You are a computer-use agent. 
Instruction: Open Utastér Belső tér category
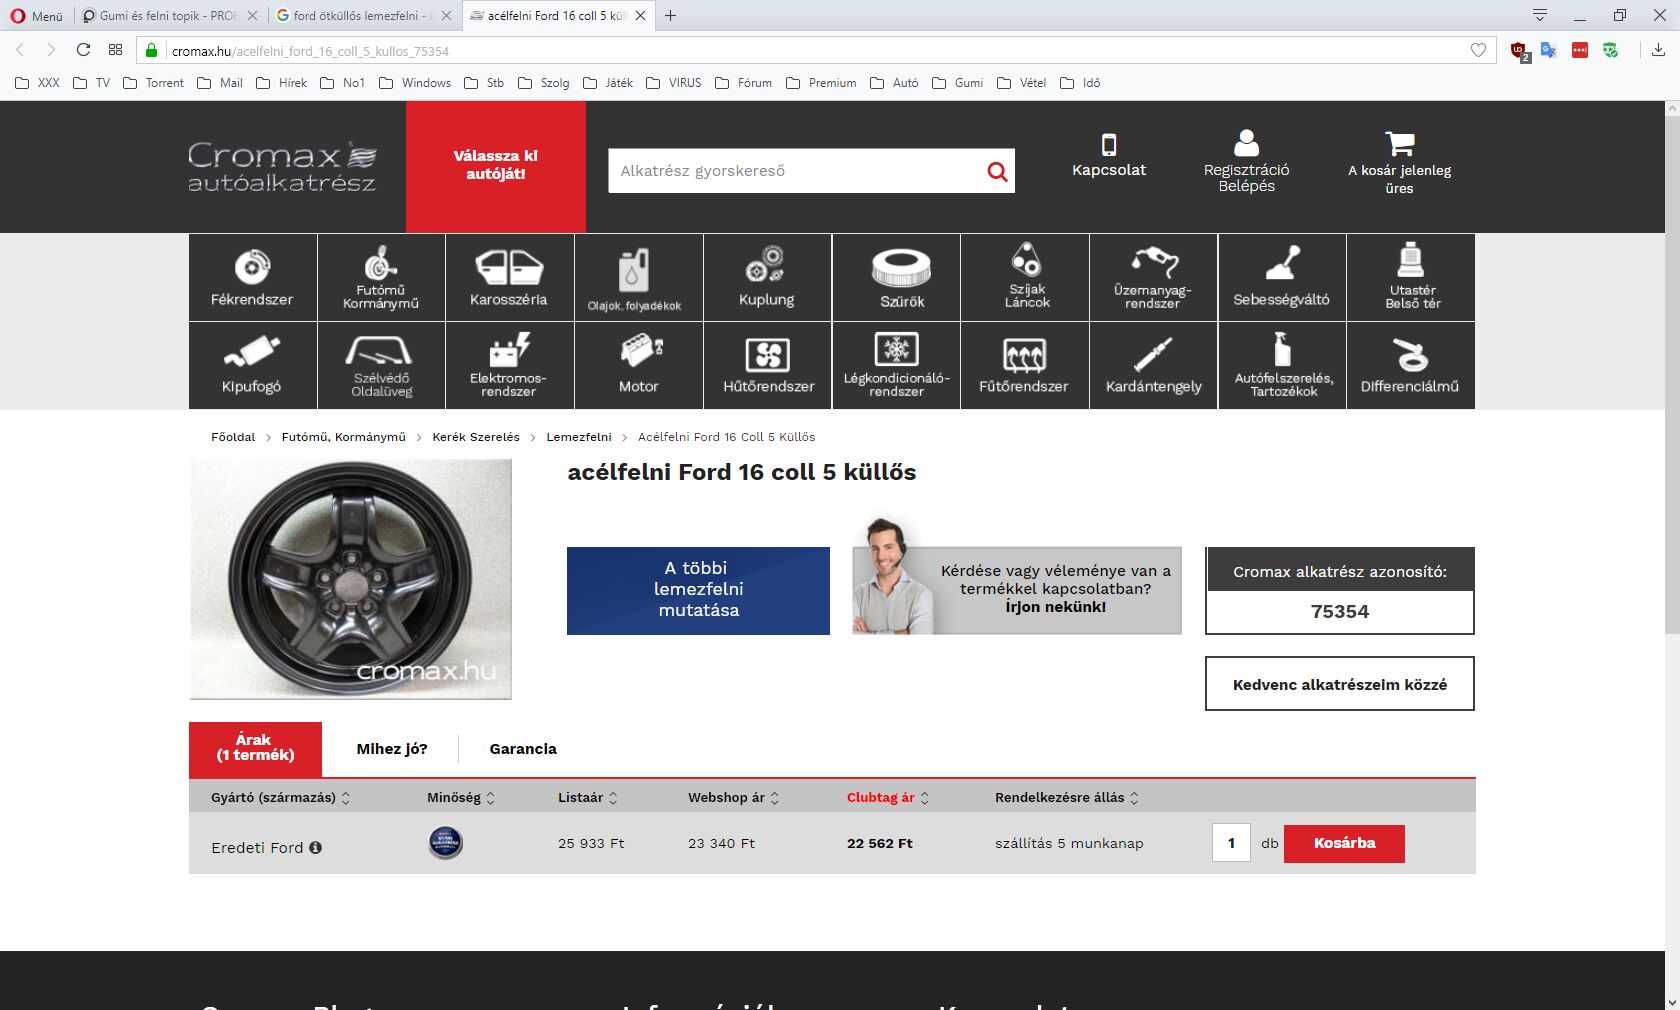1411,278
